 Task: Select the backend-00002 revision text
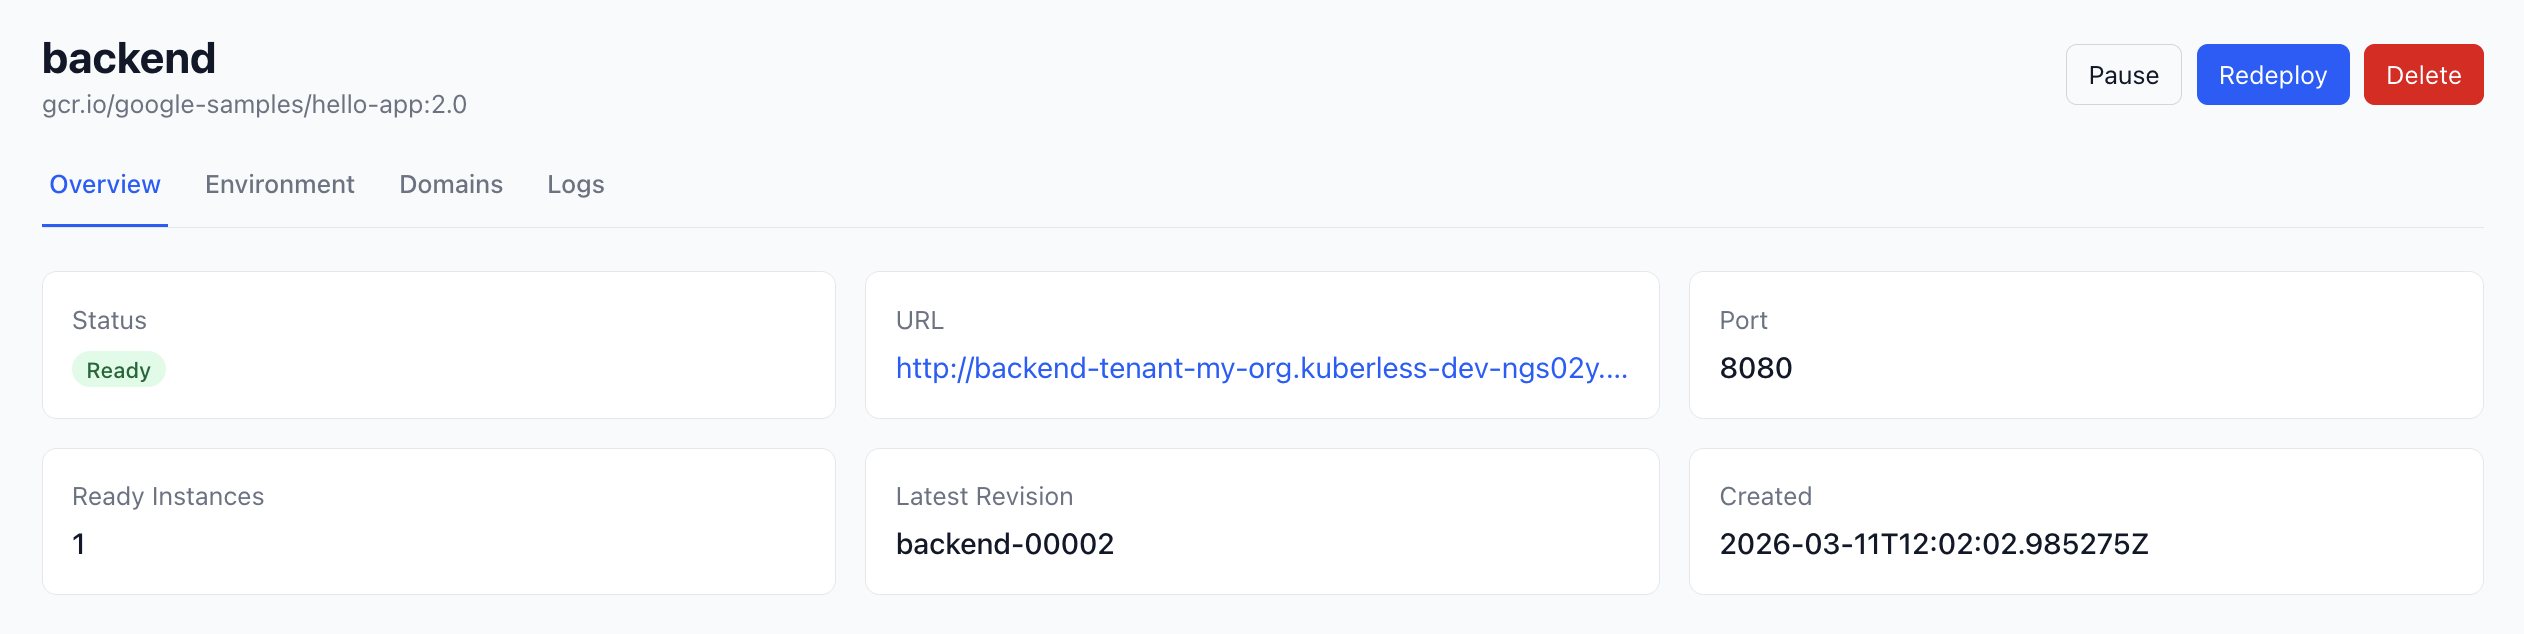click(x=1004, y=544)
